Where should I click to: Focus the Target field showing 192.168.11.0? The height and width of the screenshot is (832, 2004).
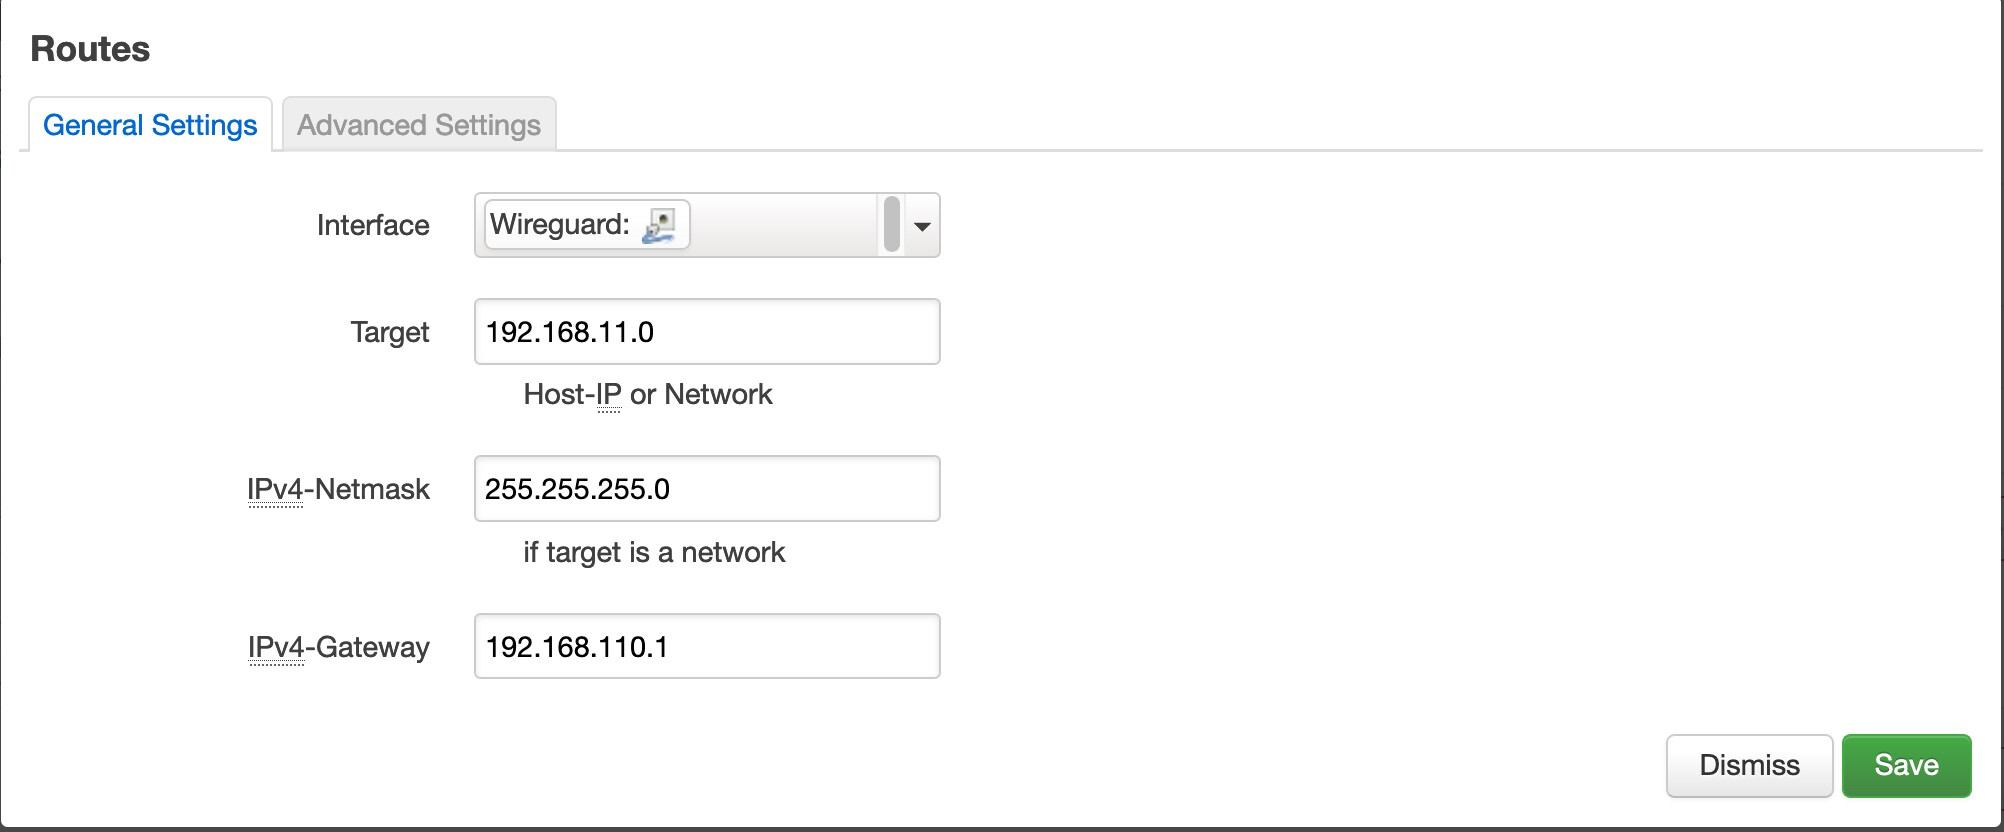[x=706, y=332]
